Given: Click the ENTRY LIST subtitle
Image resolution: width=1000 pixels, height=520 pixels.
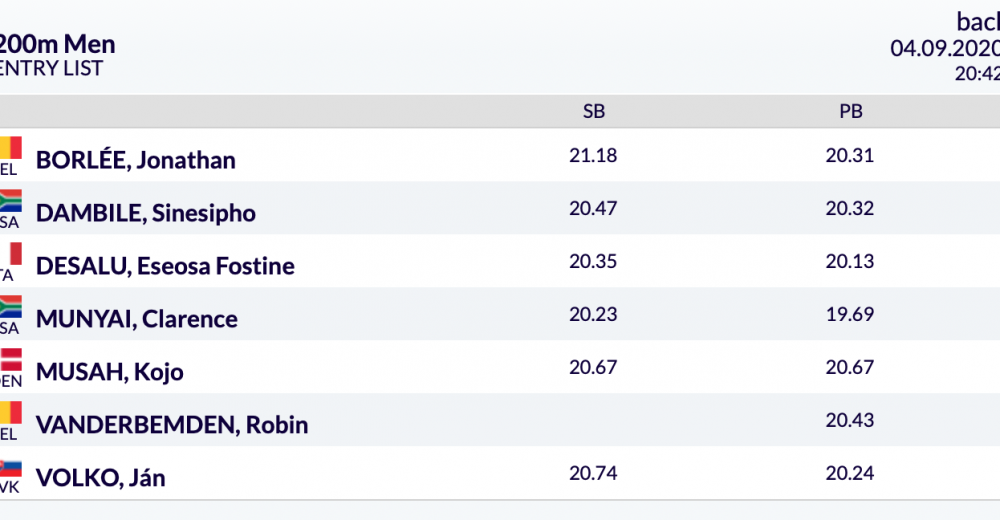Looking at the screenshot, I should [x=51, y=68].
